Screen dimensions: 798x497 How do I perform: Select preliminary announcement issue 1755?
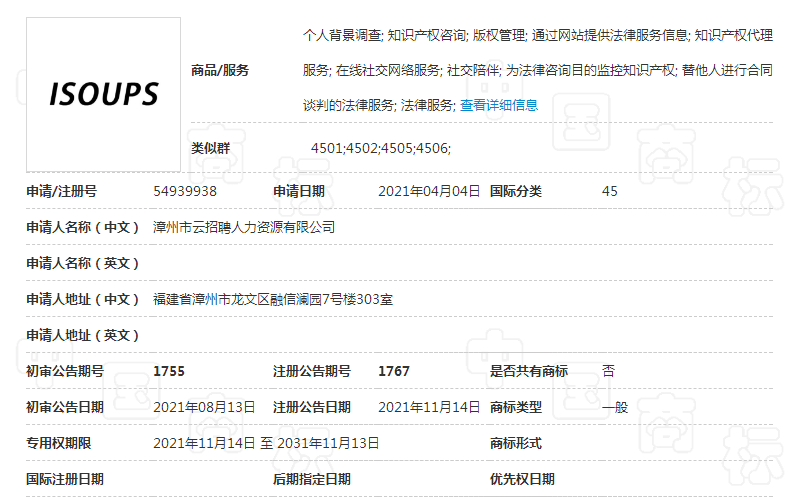[169, 371]
